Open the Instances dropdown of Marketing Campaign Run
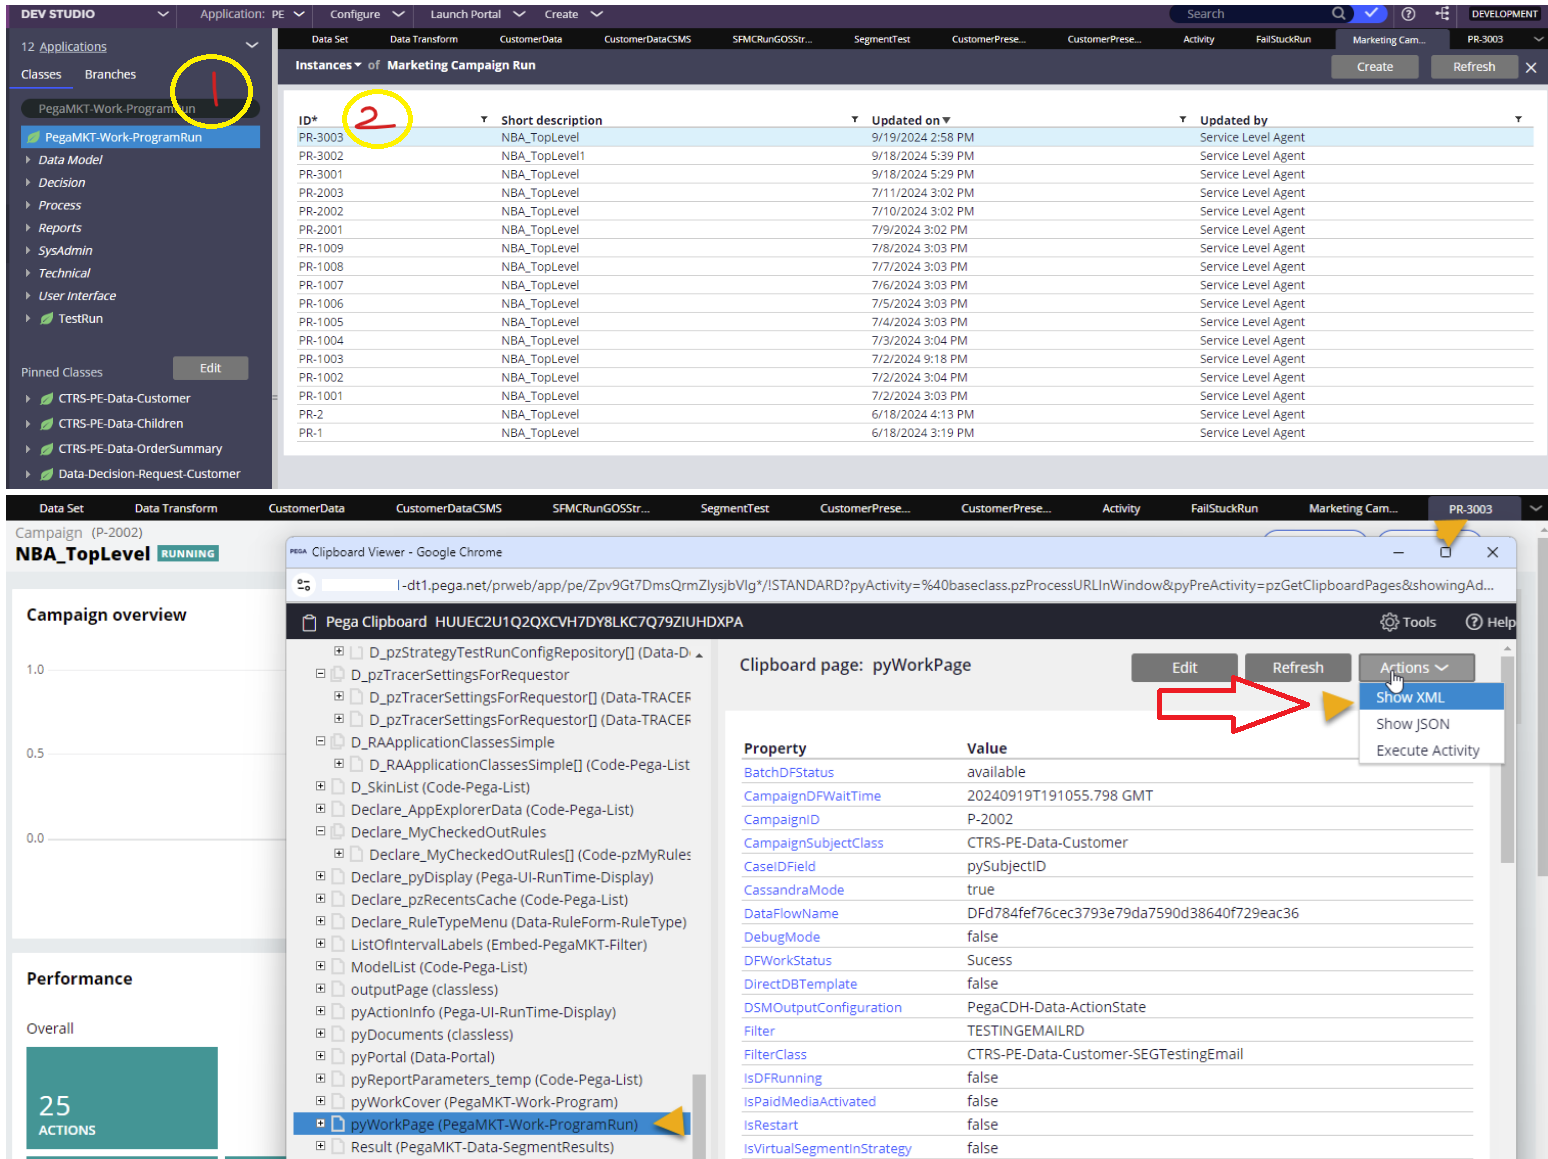1548x1159 pixels. point(328,65)
